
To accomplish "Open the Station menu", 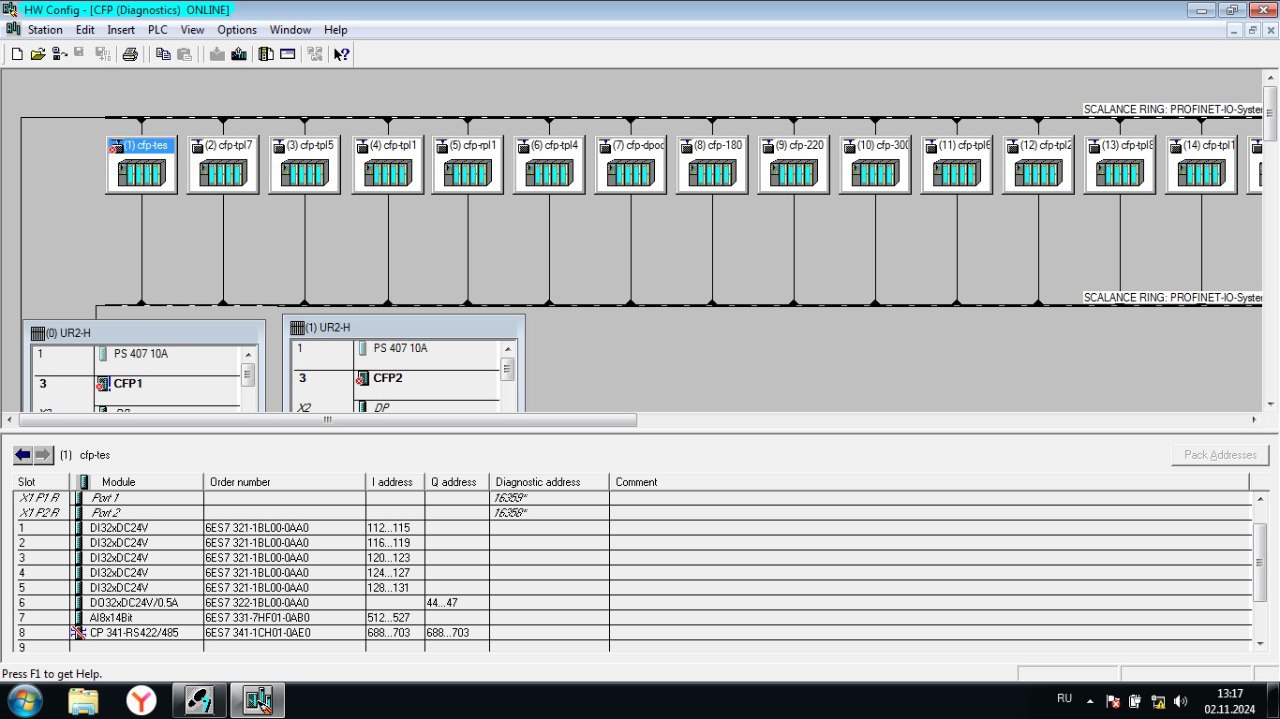I will [x=45, y=30].
